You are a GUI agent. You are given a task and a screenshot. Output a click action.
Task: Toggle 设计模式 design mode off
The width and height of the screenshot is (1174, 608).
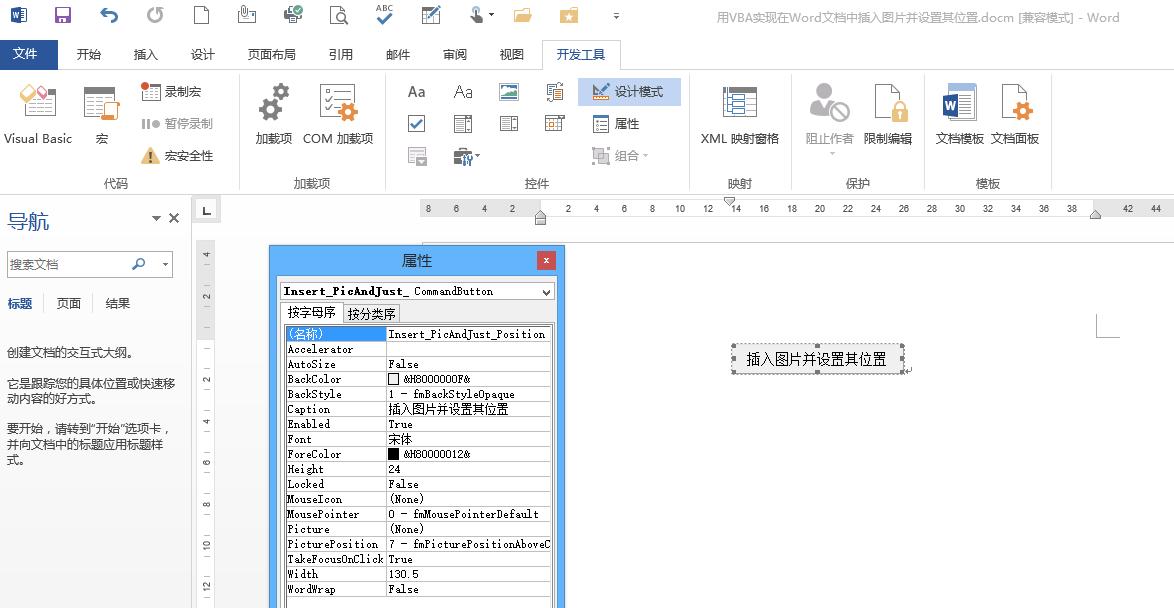point(629,91)
